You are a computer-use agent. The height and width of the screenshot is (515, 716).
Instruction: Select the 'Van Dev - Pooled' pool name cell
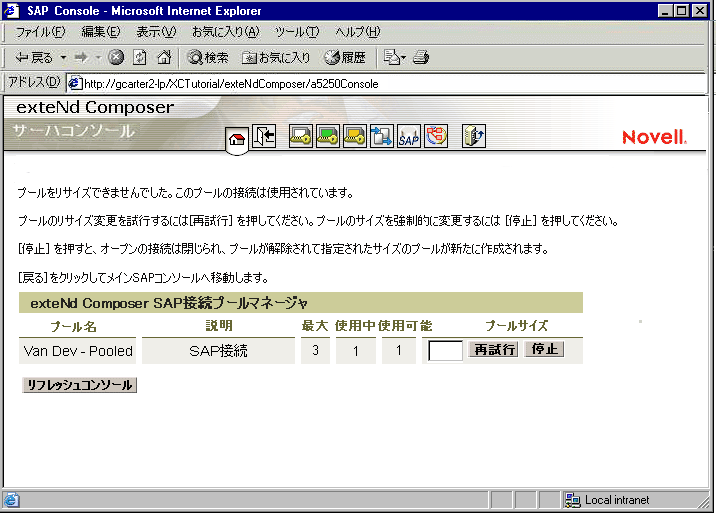point(78,351)
